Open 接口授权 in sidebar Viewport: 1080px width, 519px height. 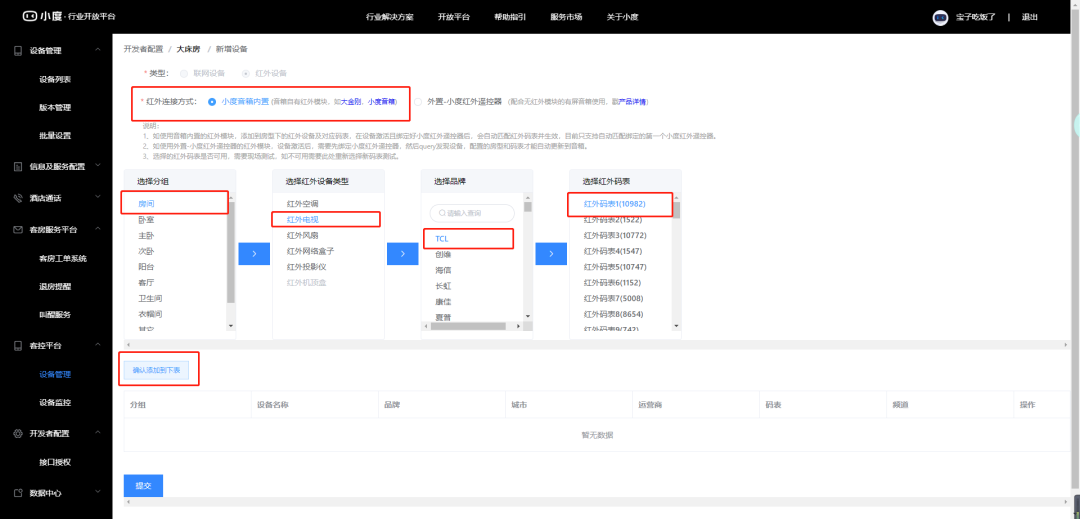pyautogui.click(x=55, y=462)
